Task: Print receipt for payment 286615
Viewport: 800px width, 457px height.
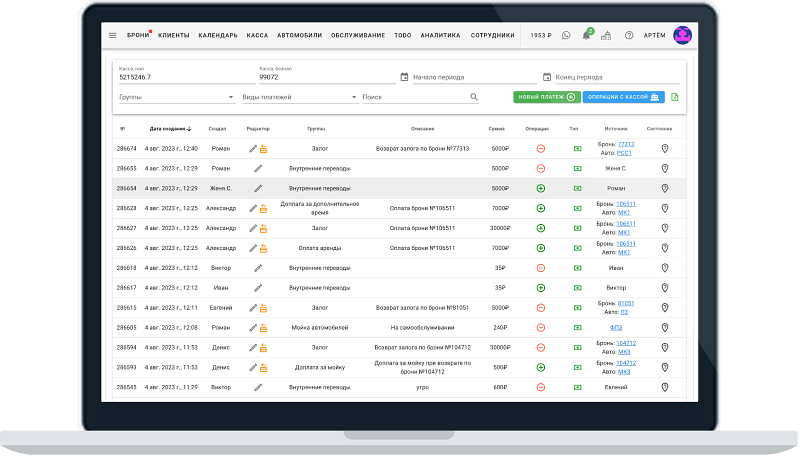Action: point(263,308)
